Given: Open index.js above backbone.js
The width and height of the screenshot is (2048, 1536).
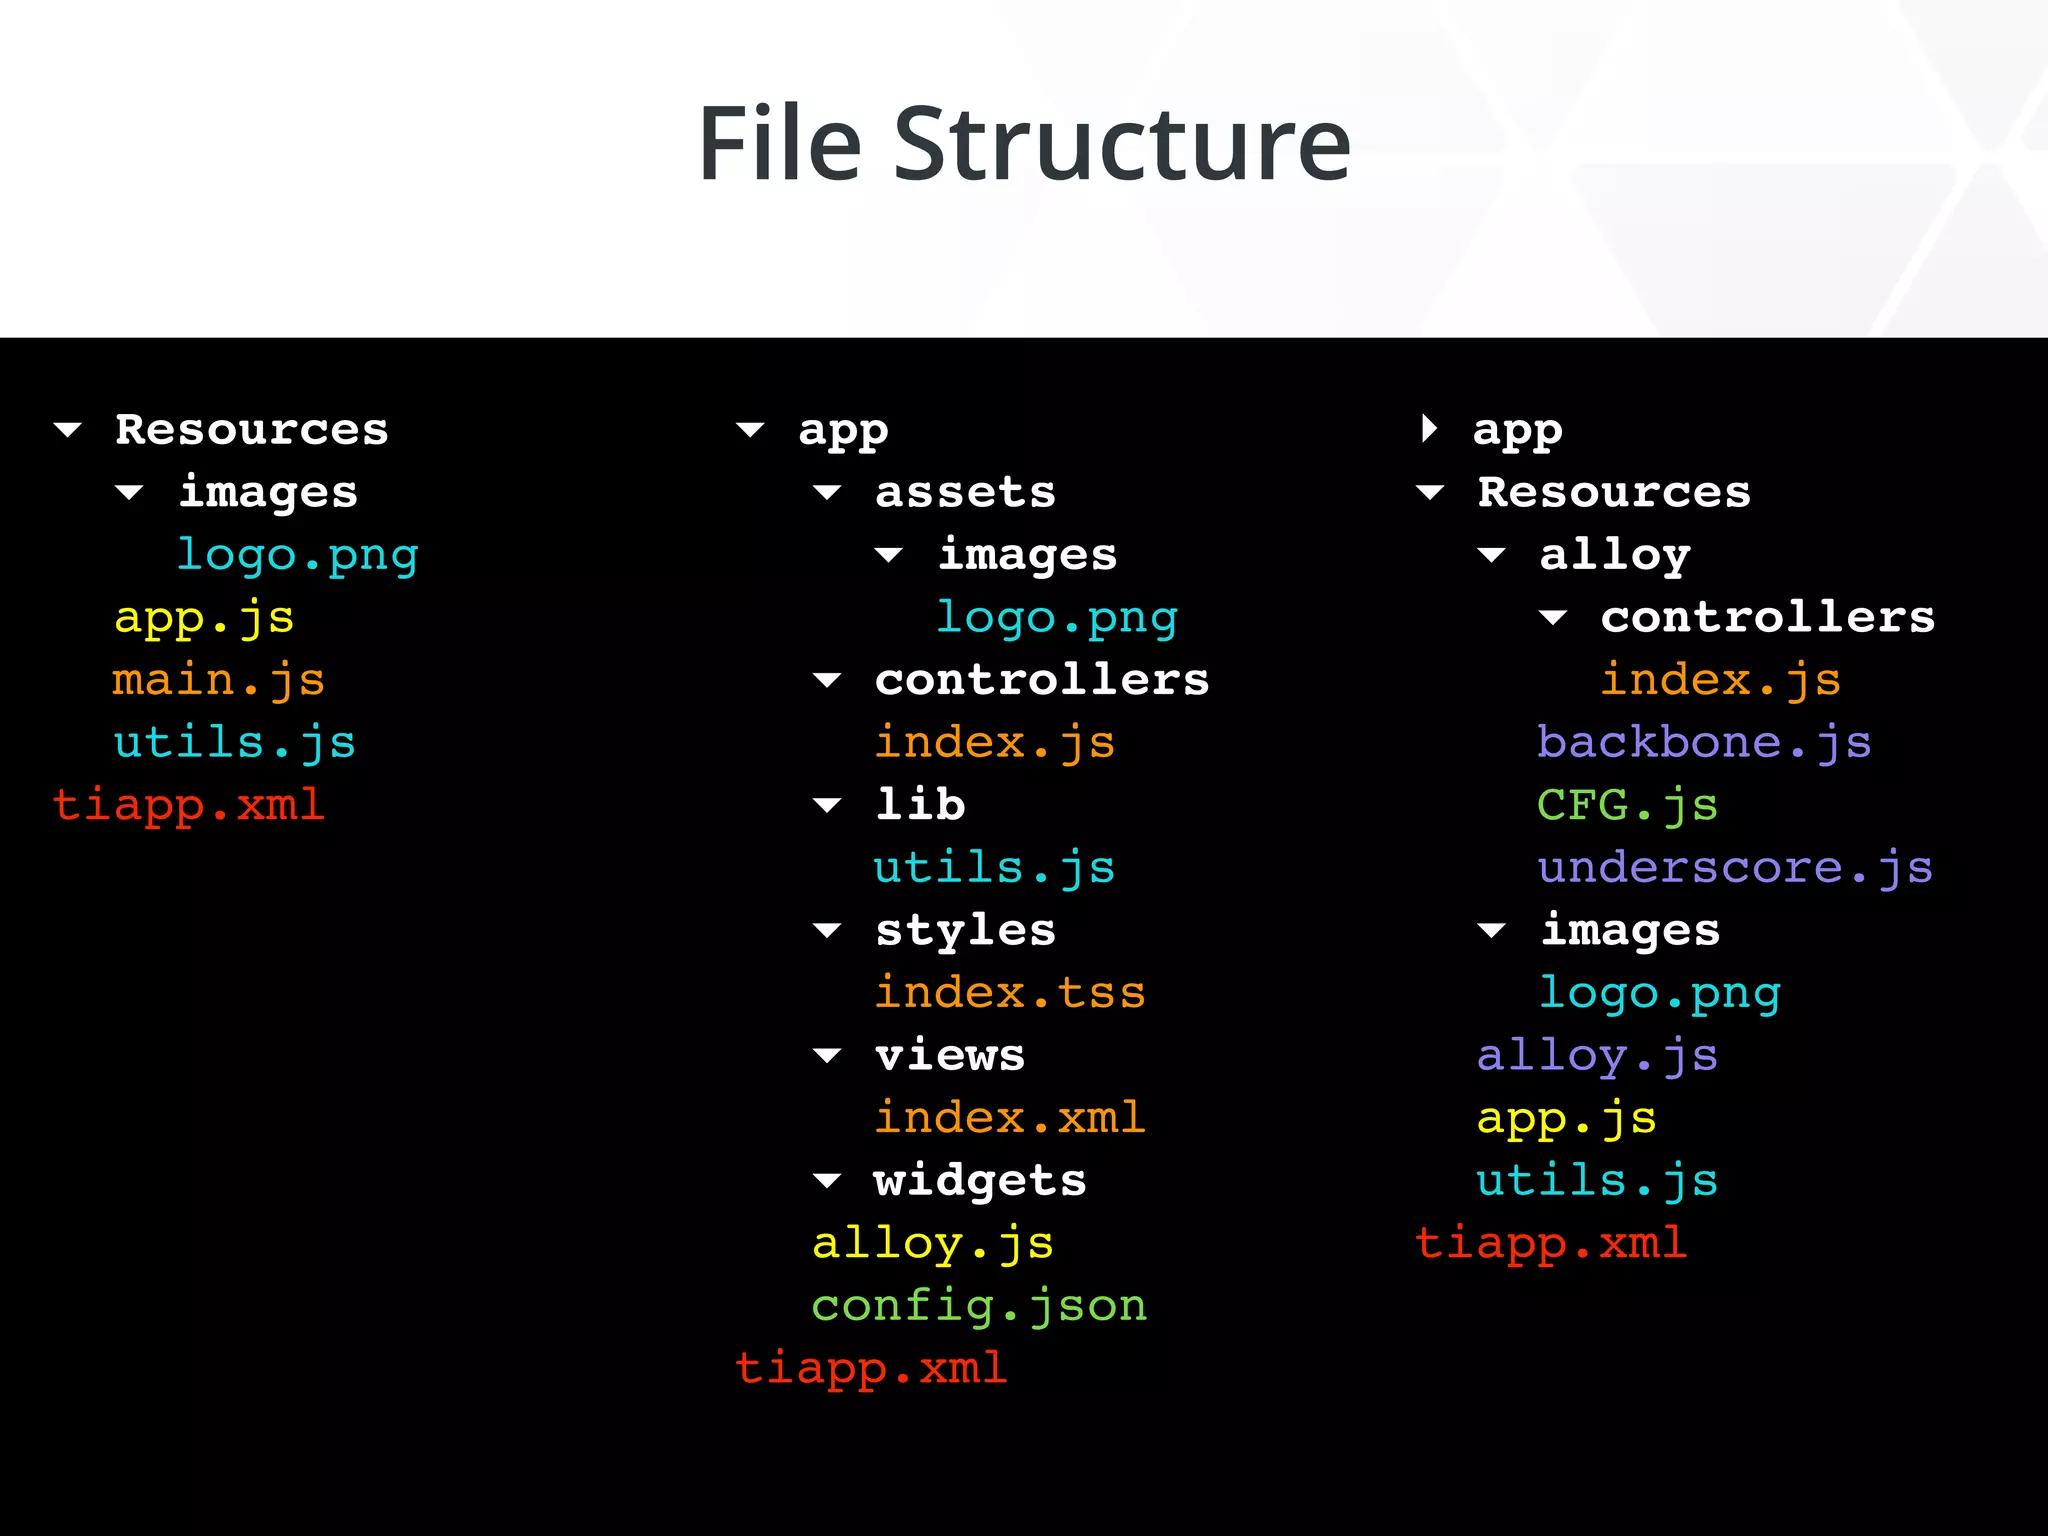Looking at the screenshot, I should (x=1720, y=680).
